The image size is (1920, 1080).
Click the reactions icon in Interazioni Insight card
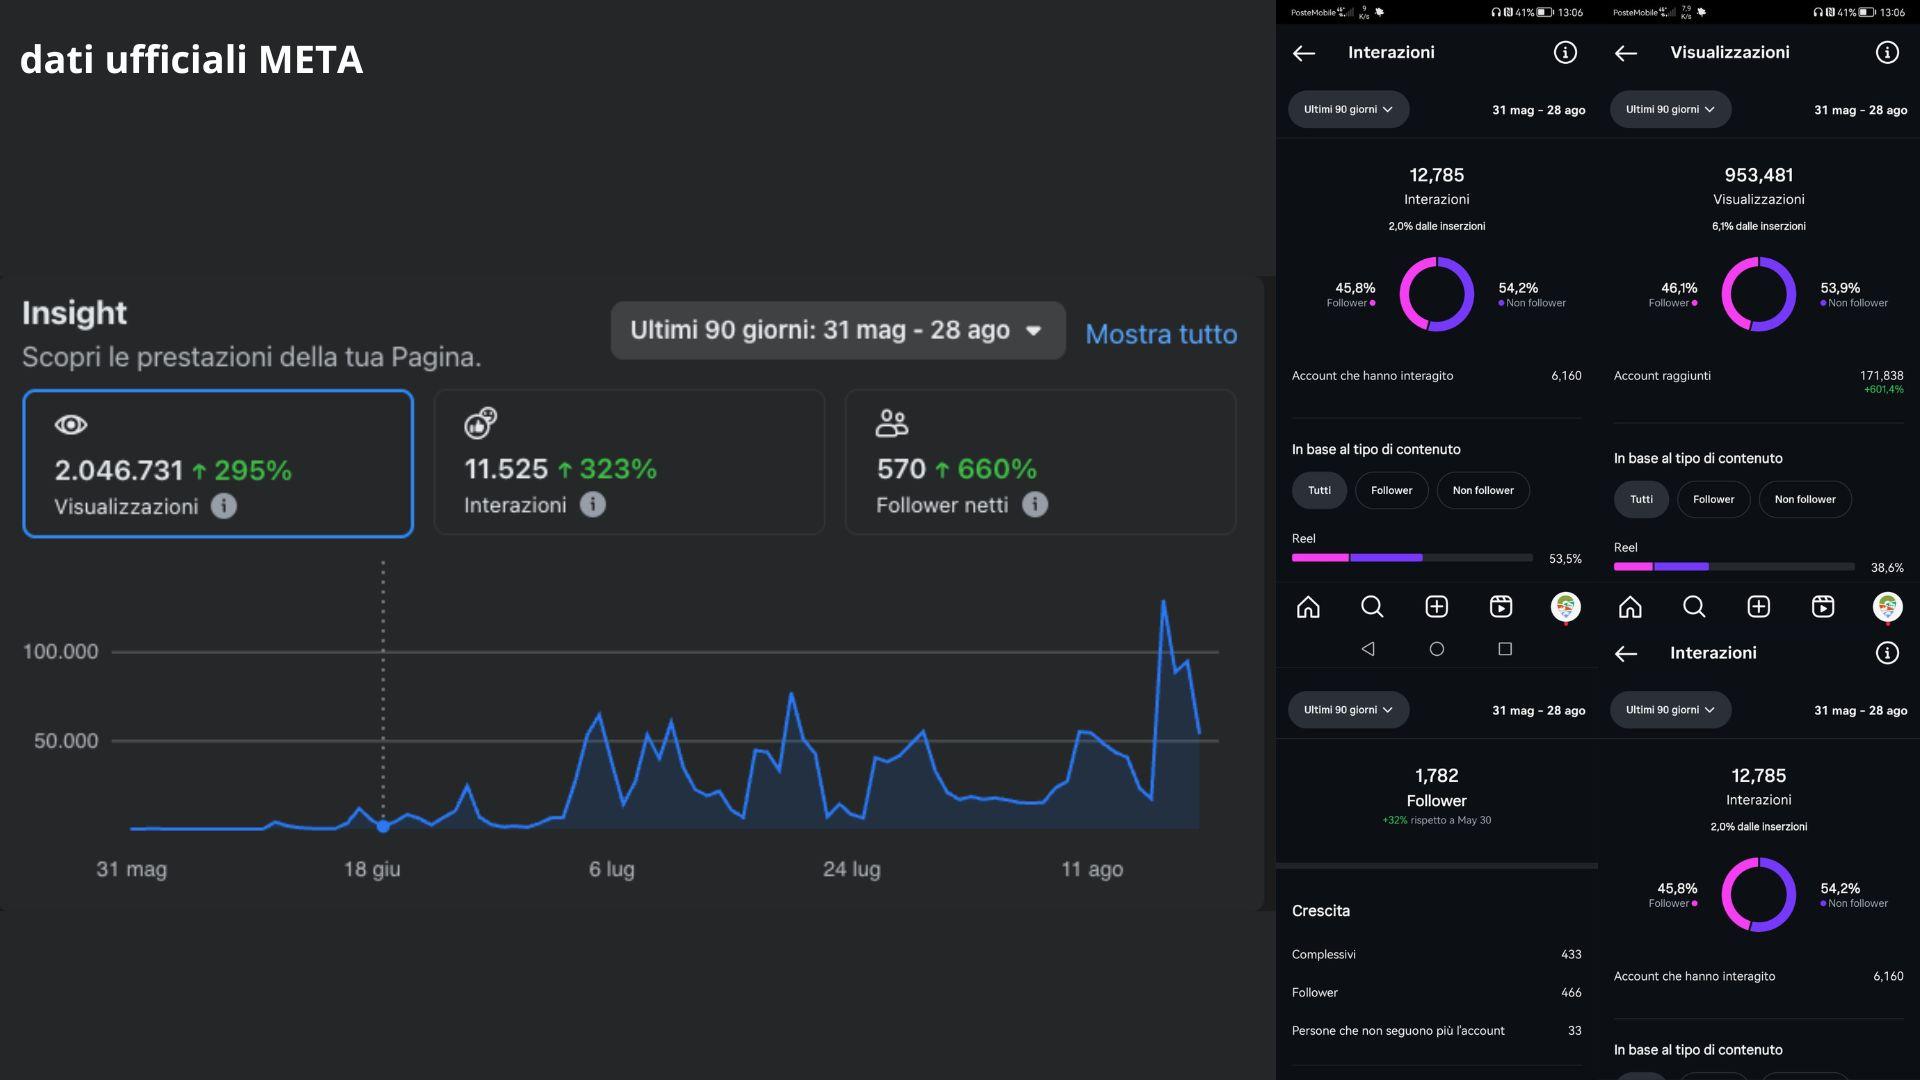click(481, 423)
